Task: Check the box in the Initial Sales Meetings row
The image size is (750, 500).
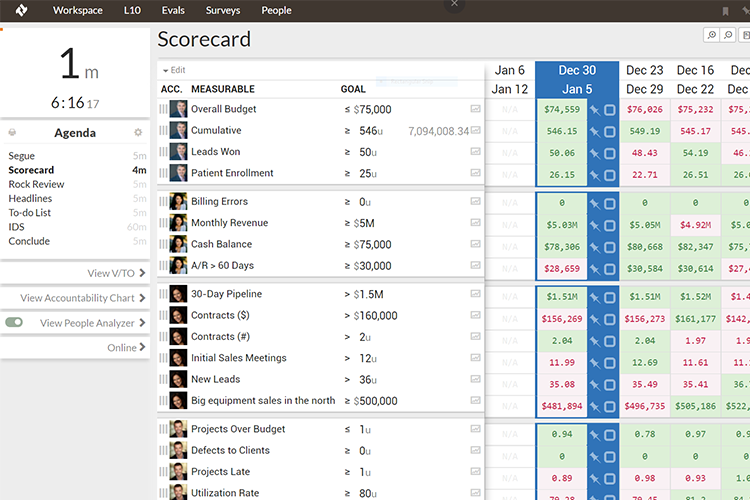Action: coord(610,363)
